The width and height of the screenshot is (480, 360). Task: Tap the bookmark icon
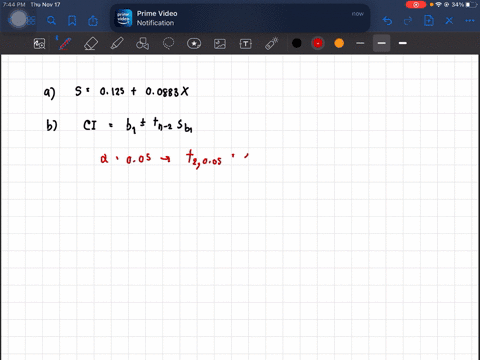click(72, 21)
